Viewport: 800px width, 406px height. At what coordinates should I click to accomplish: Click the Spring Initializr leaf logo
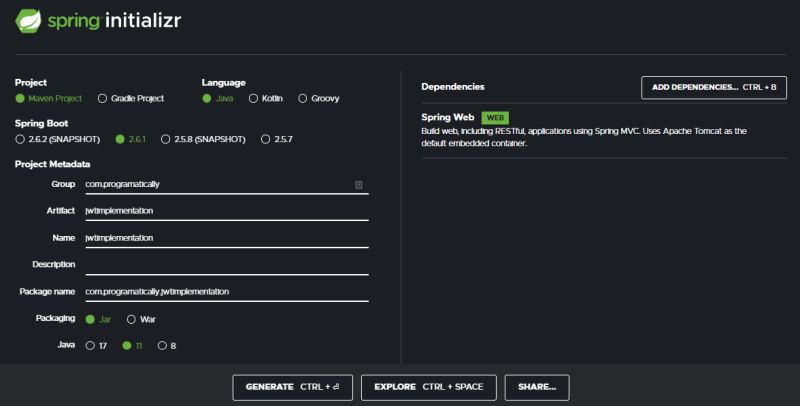[x=29, y=20]
